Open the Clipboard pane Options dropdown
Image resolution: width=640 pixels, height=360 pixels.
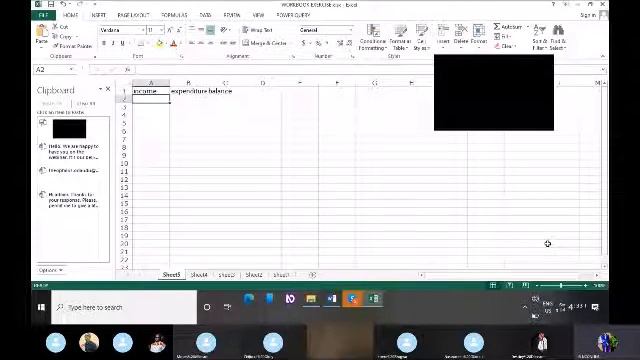pyautogui.click(x=51, y=270)
